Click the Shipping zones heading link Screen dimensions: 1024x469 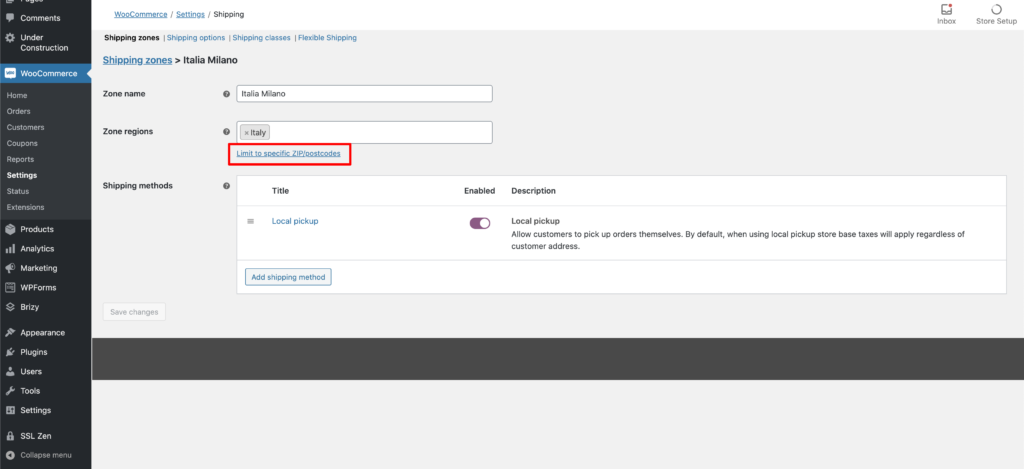tap(137, 60)
